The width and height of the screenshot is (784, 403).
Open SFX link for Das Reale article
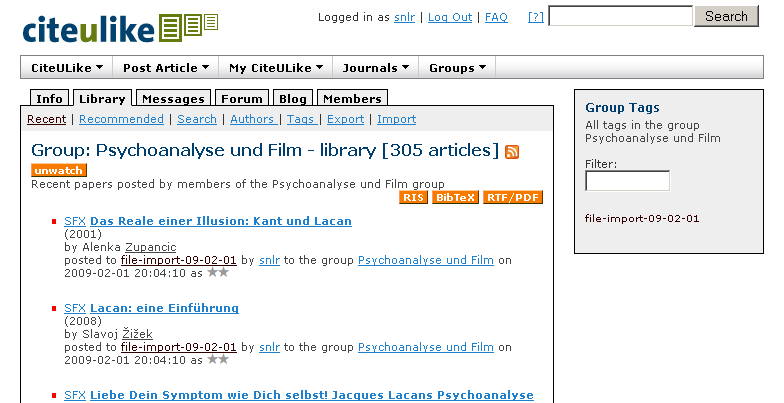(75, 221)
